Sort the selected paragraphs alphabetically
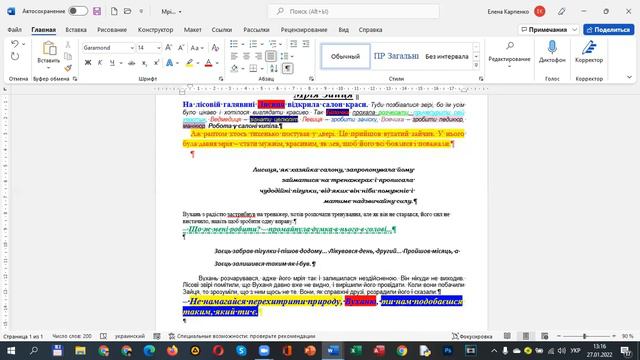The height and width of the screenshot is (360, 640). (274, 69)
